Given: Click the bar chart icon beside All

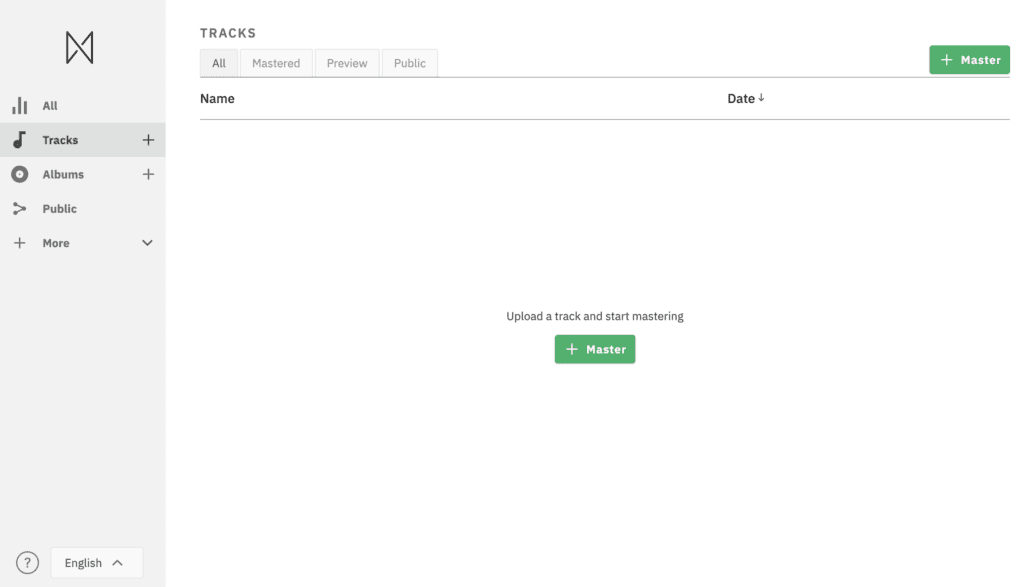Looking at the screenshot, I should coord(19,106).
